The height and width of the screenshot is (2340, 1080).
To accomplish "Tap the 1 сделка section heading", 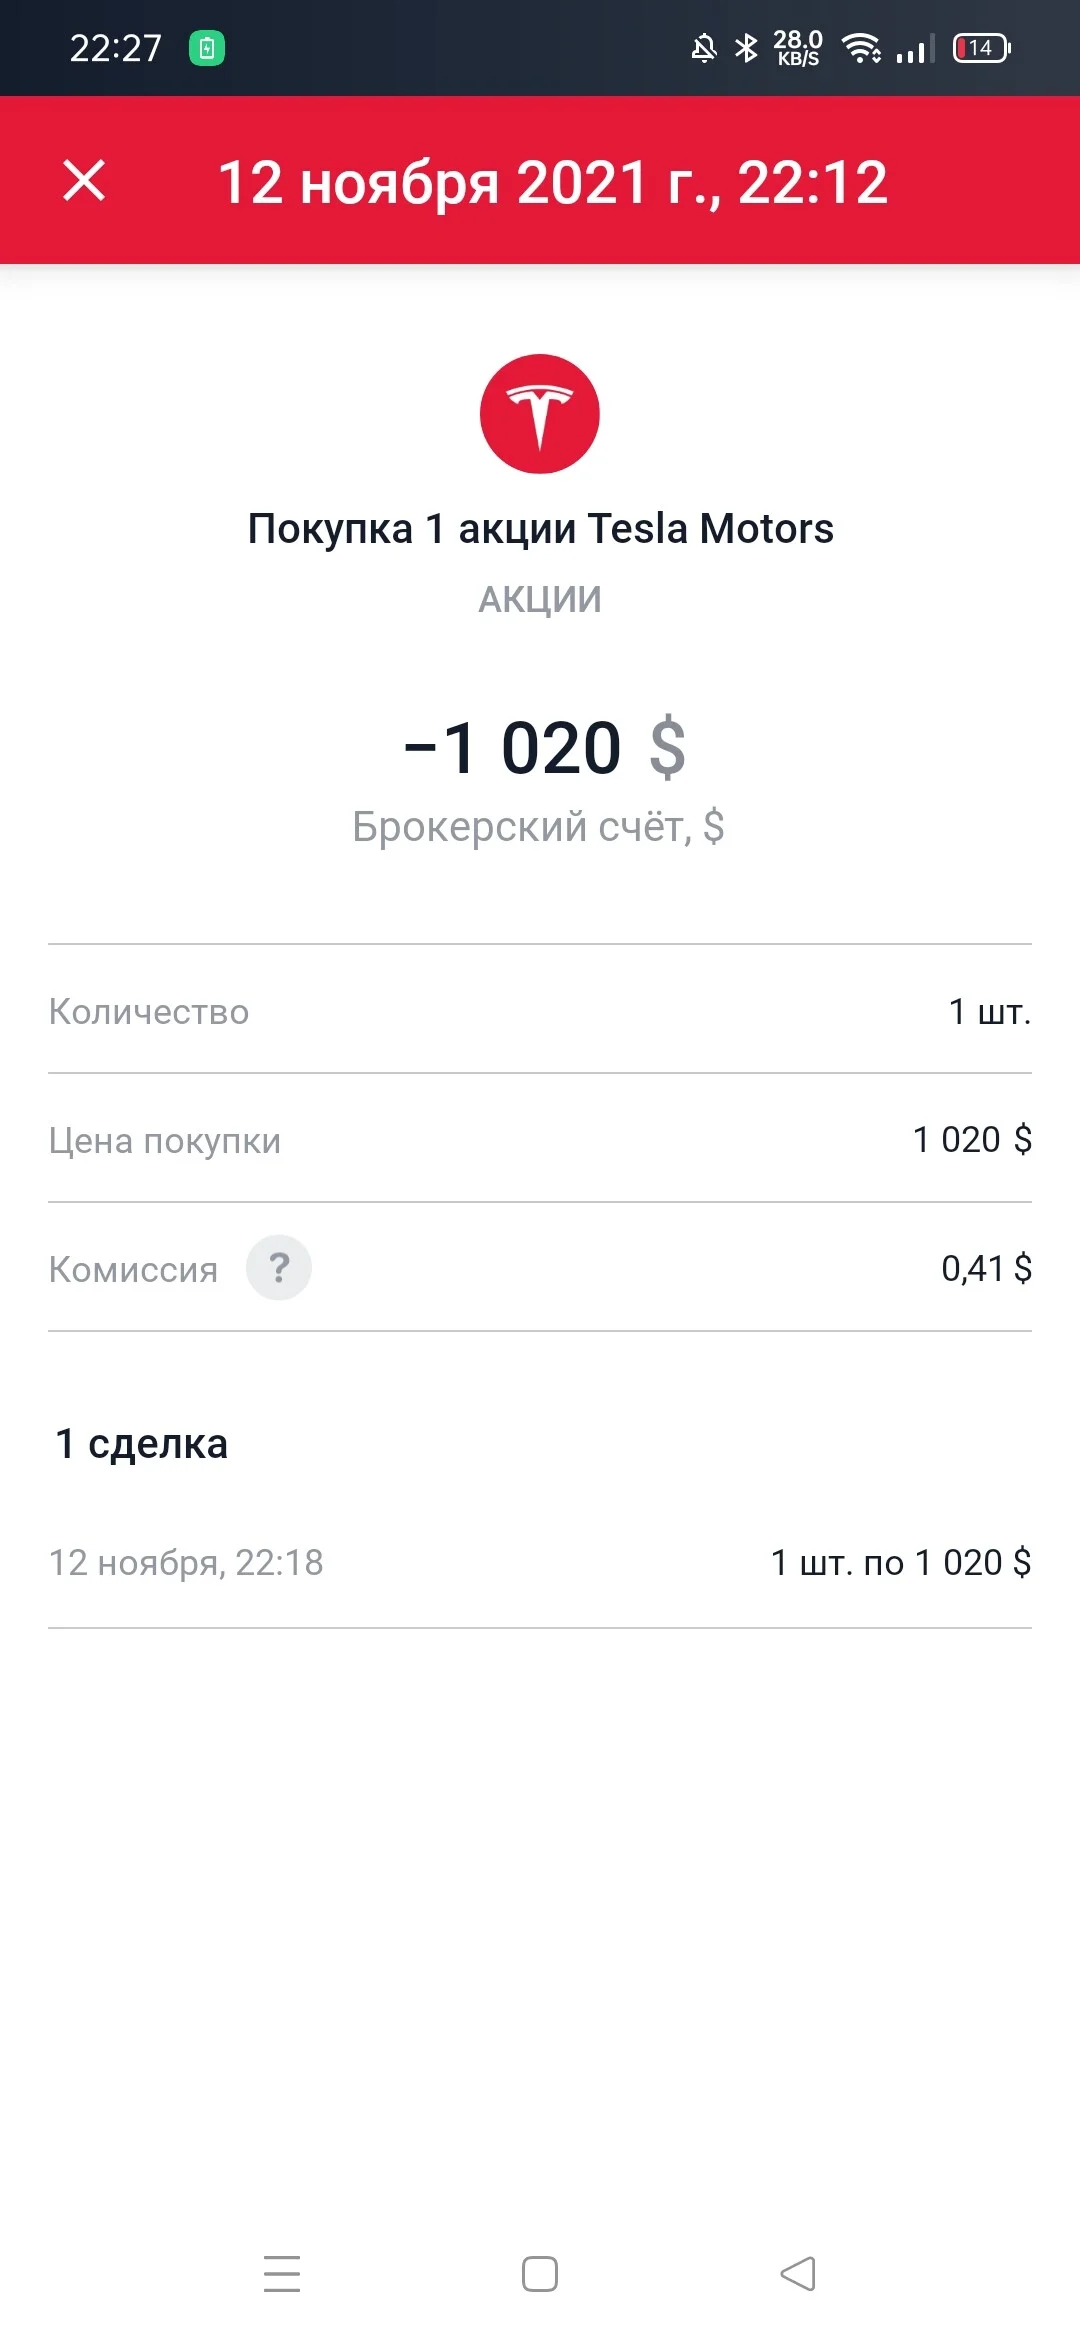I will pyautogui.click(x=142, y=1444).
